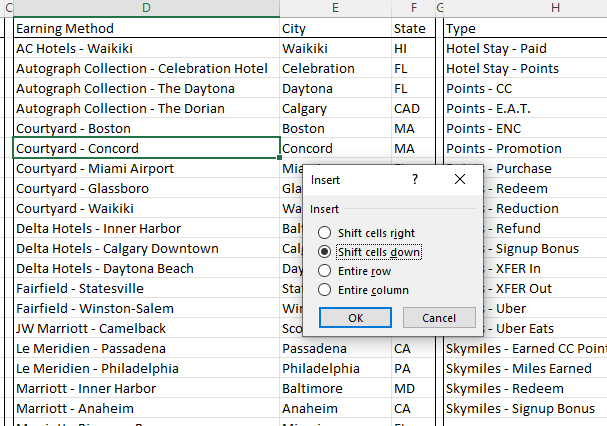Select column D header

coord(146,8)
